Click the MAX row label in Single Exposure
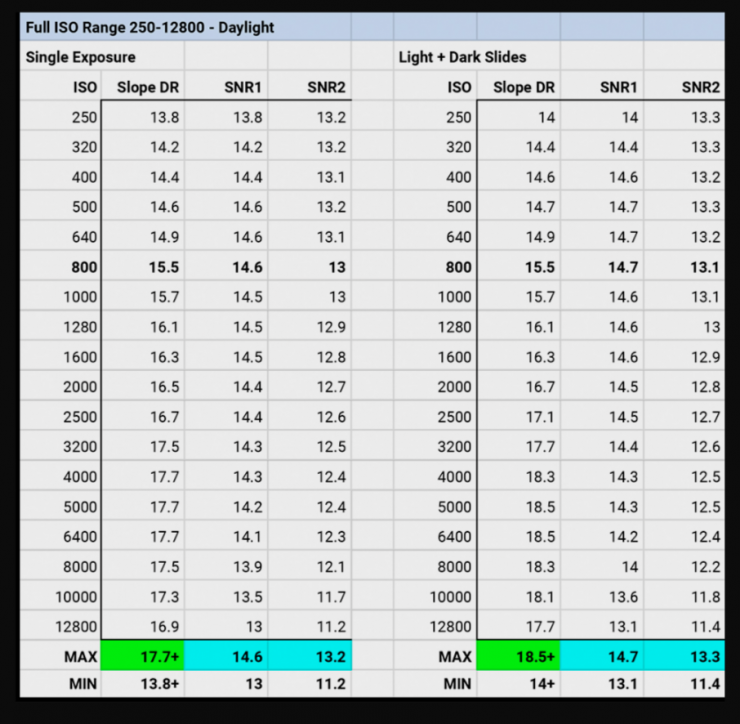The image size is (740, 724). 60,657
